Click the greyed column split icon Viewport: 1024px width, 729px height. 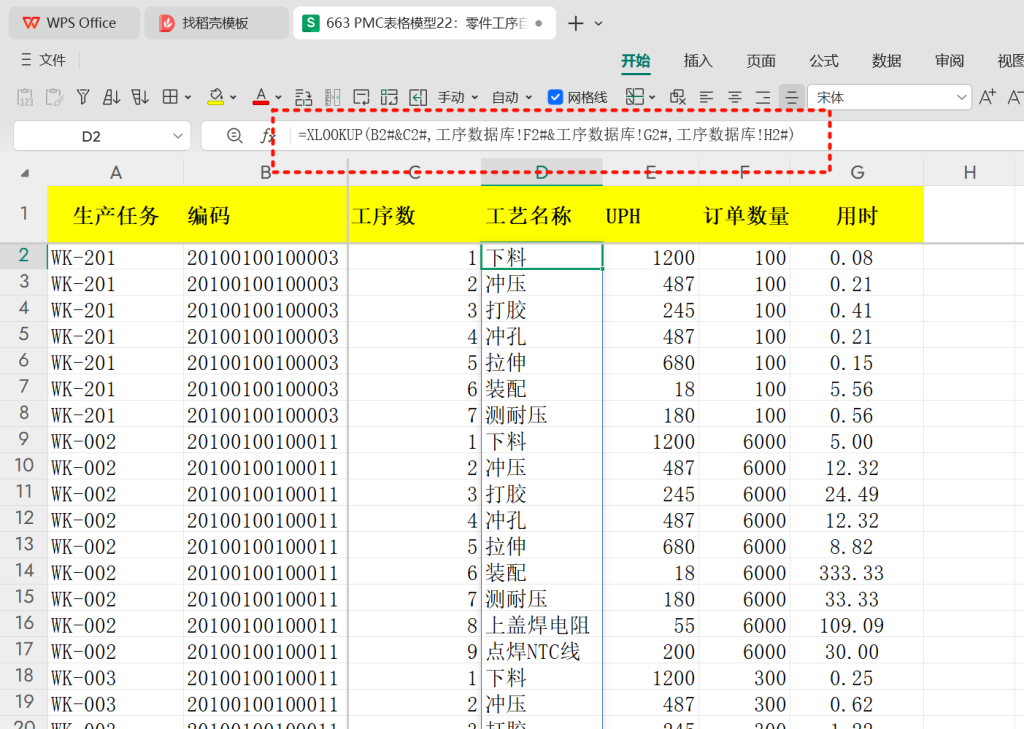click(332, 97)
